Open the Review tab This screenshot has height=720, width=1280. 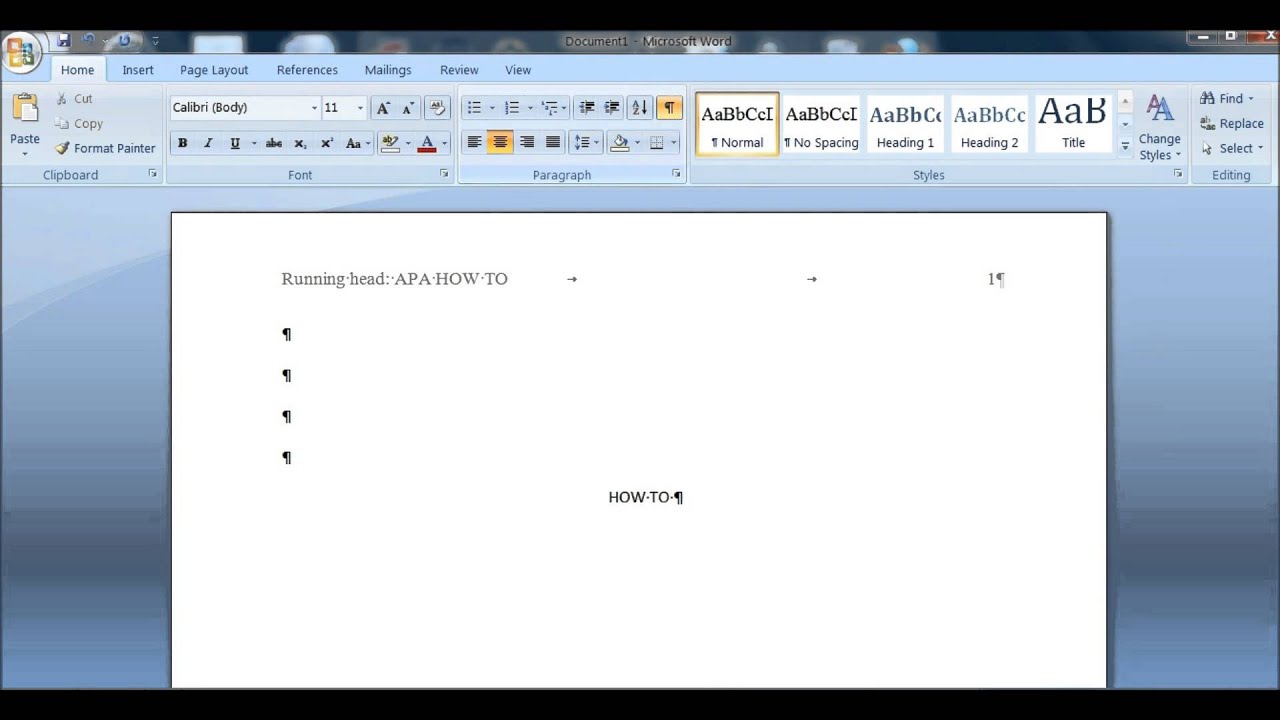[x=459, y=70]
